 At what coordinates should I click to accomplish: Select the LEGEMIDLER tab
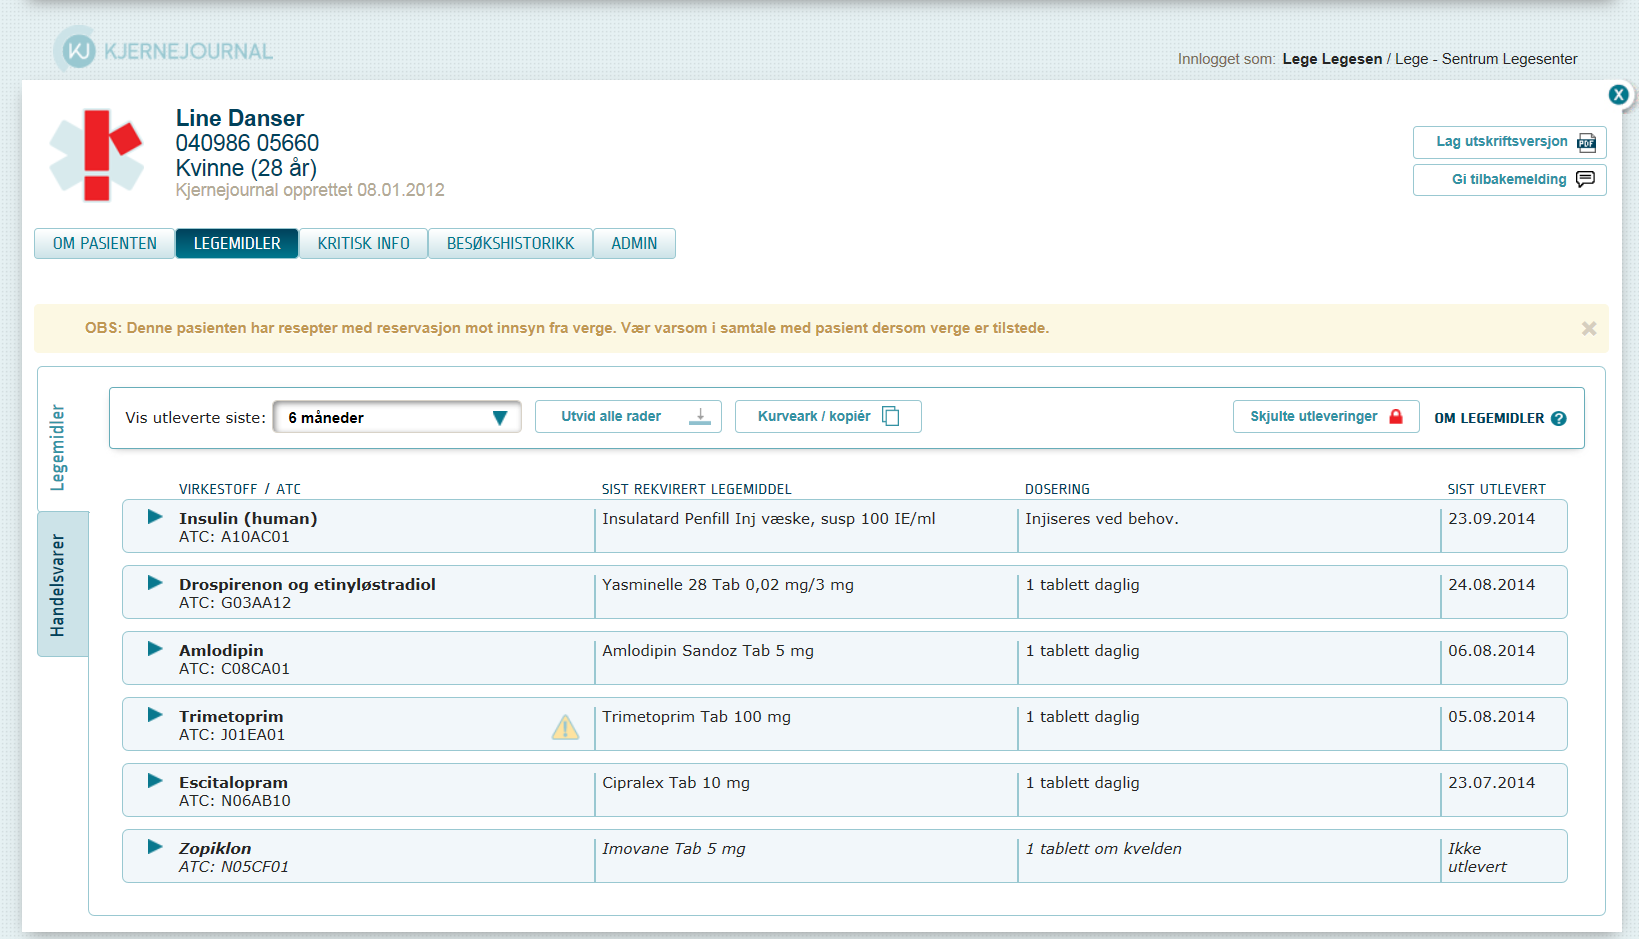[237, 244]
